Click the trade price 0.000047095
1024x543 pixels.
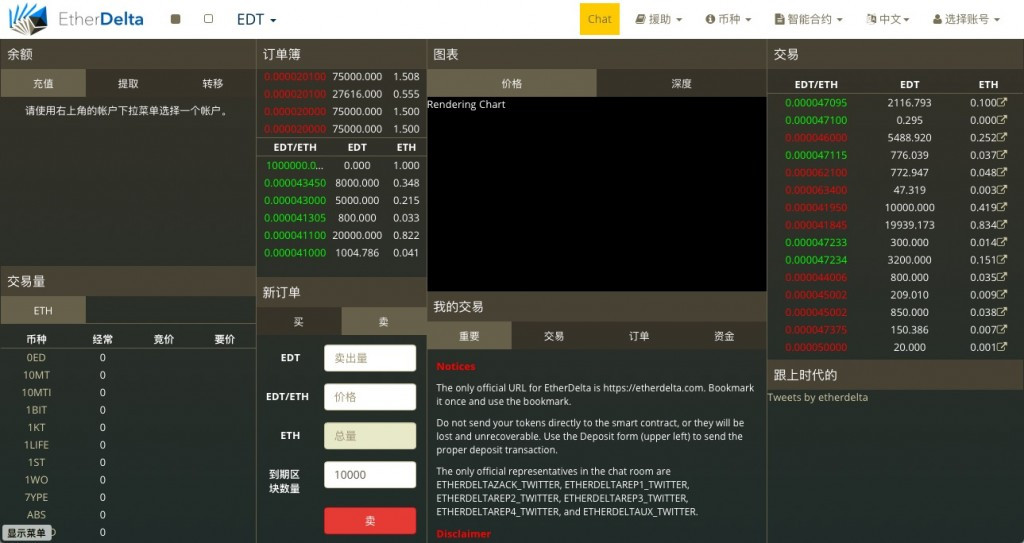tap(816, 103)
